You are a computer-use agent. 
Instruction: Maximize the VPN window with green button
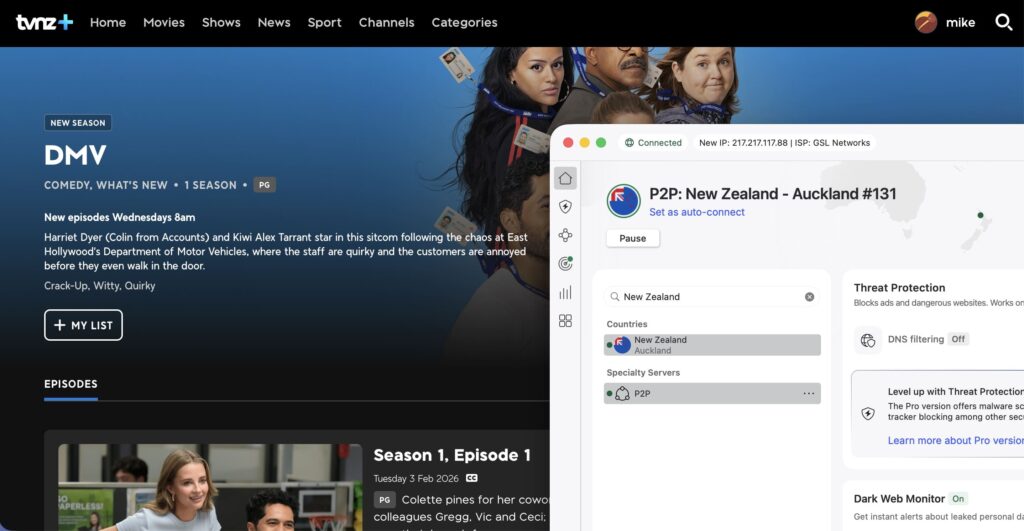click(x=601, y=142)
